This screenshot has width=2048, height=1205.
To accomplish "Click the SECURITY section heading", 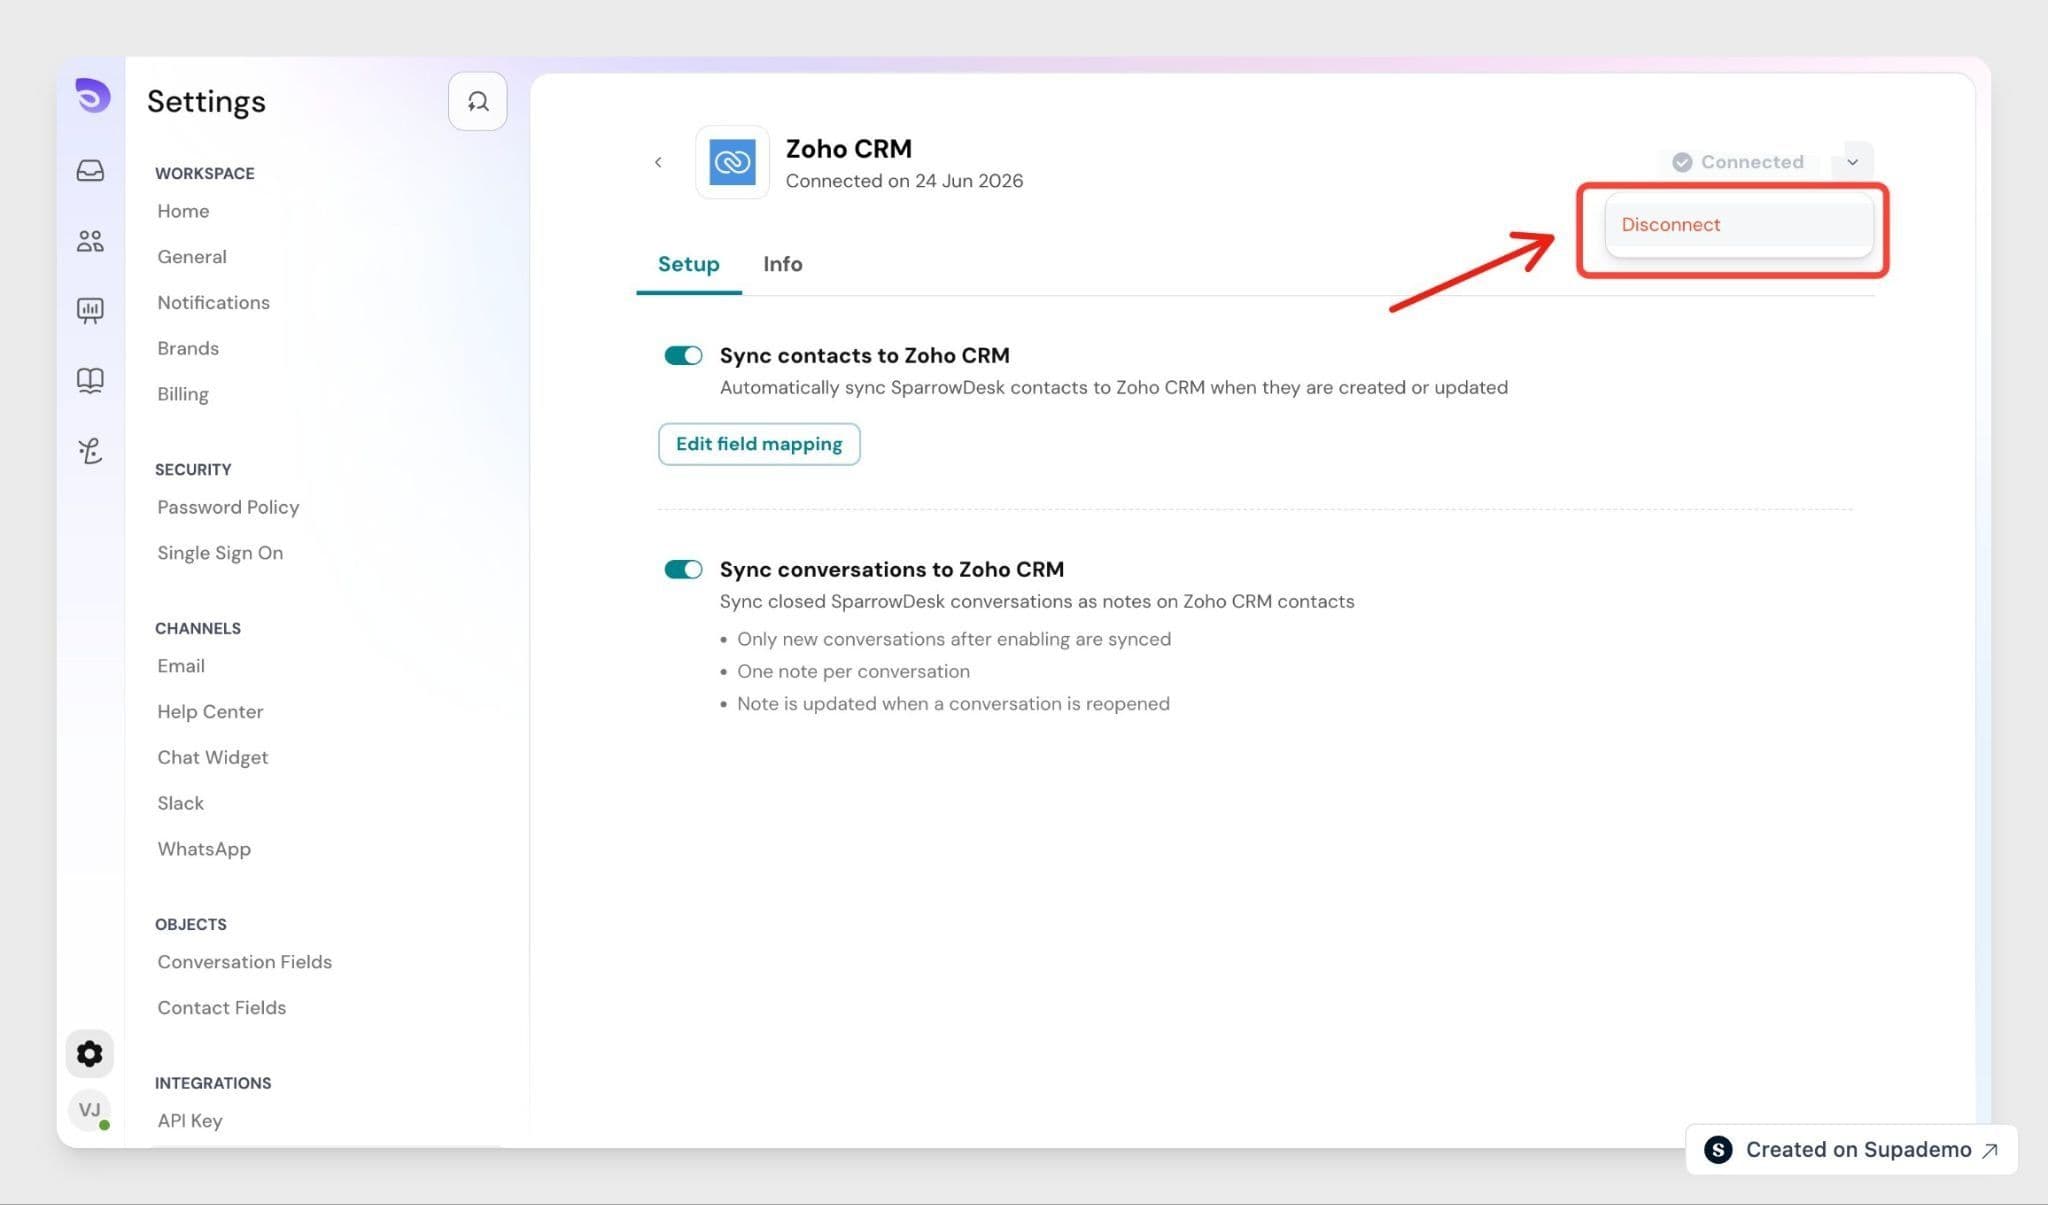I will [193, 469].
